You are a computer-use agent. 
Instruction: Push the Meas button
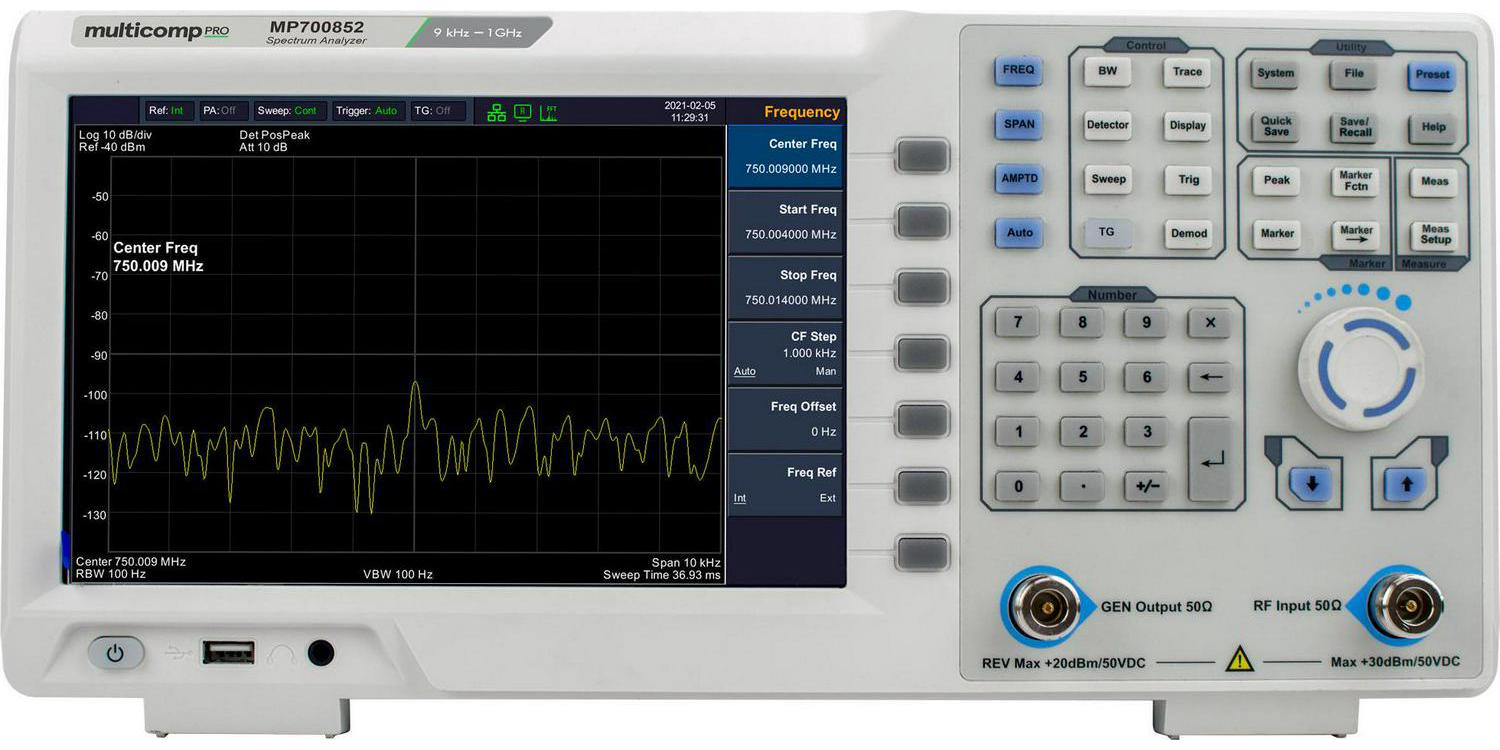click(1434, 182)
